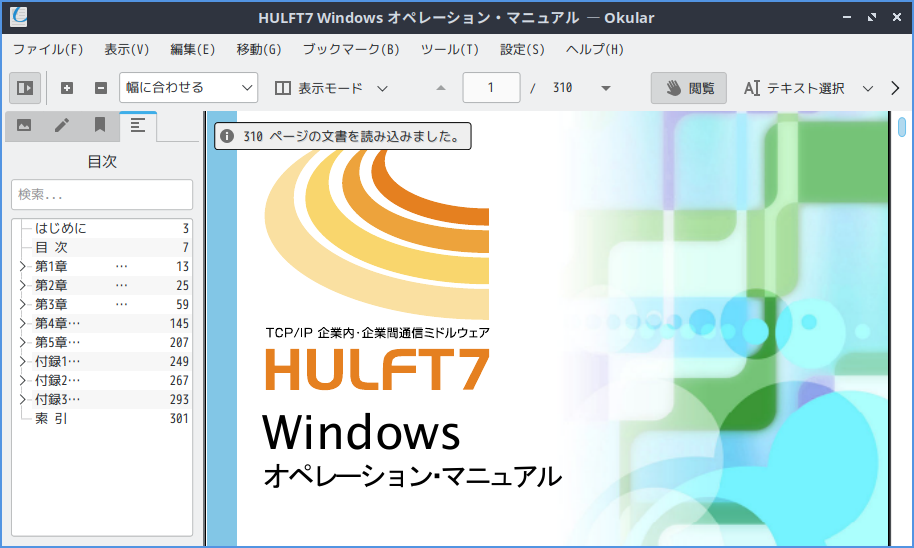The height and width of the screenshot is (548, 914).
Task: Open the 設定(S) menu
Action: (522, 50)
